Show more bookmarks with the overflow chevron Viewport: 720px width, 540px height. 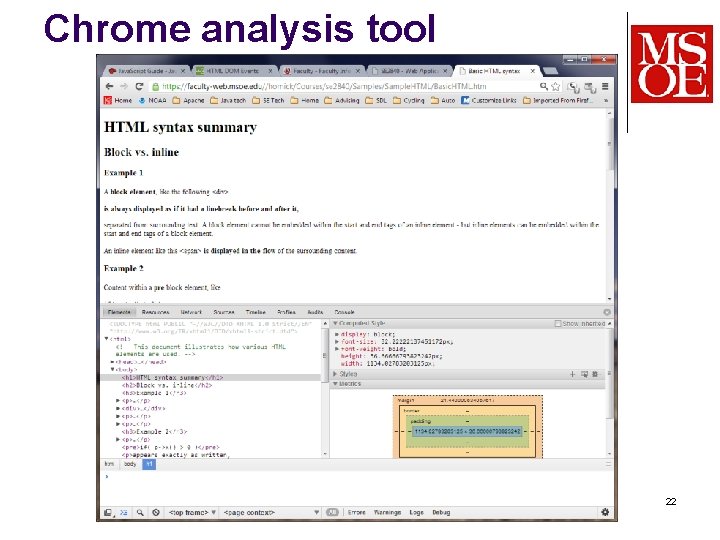click(x=606, y=100)
